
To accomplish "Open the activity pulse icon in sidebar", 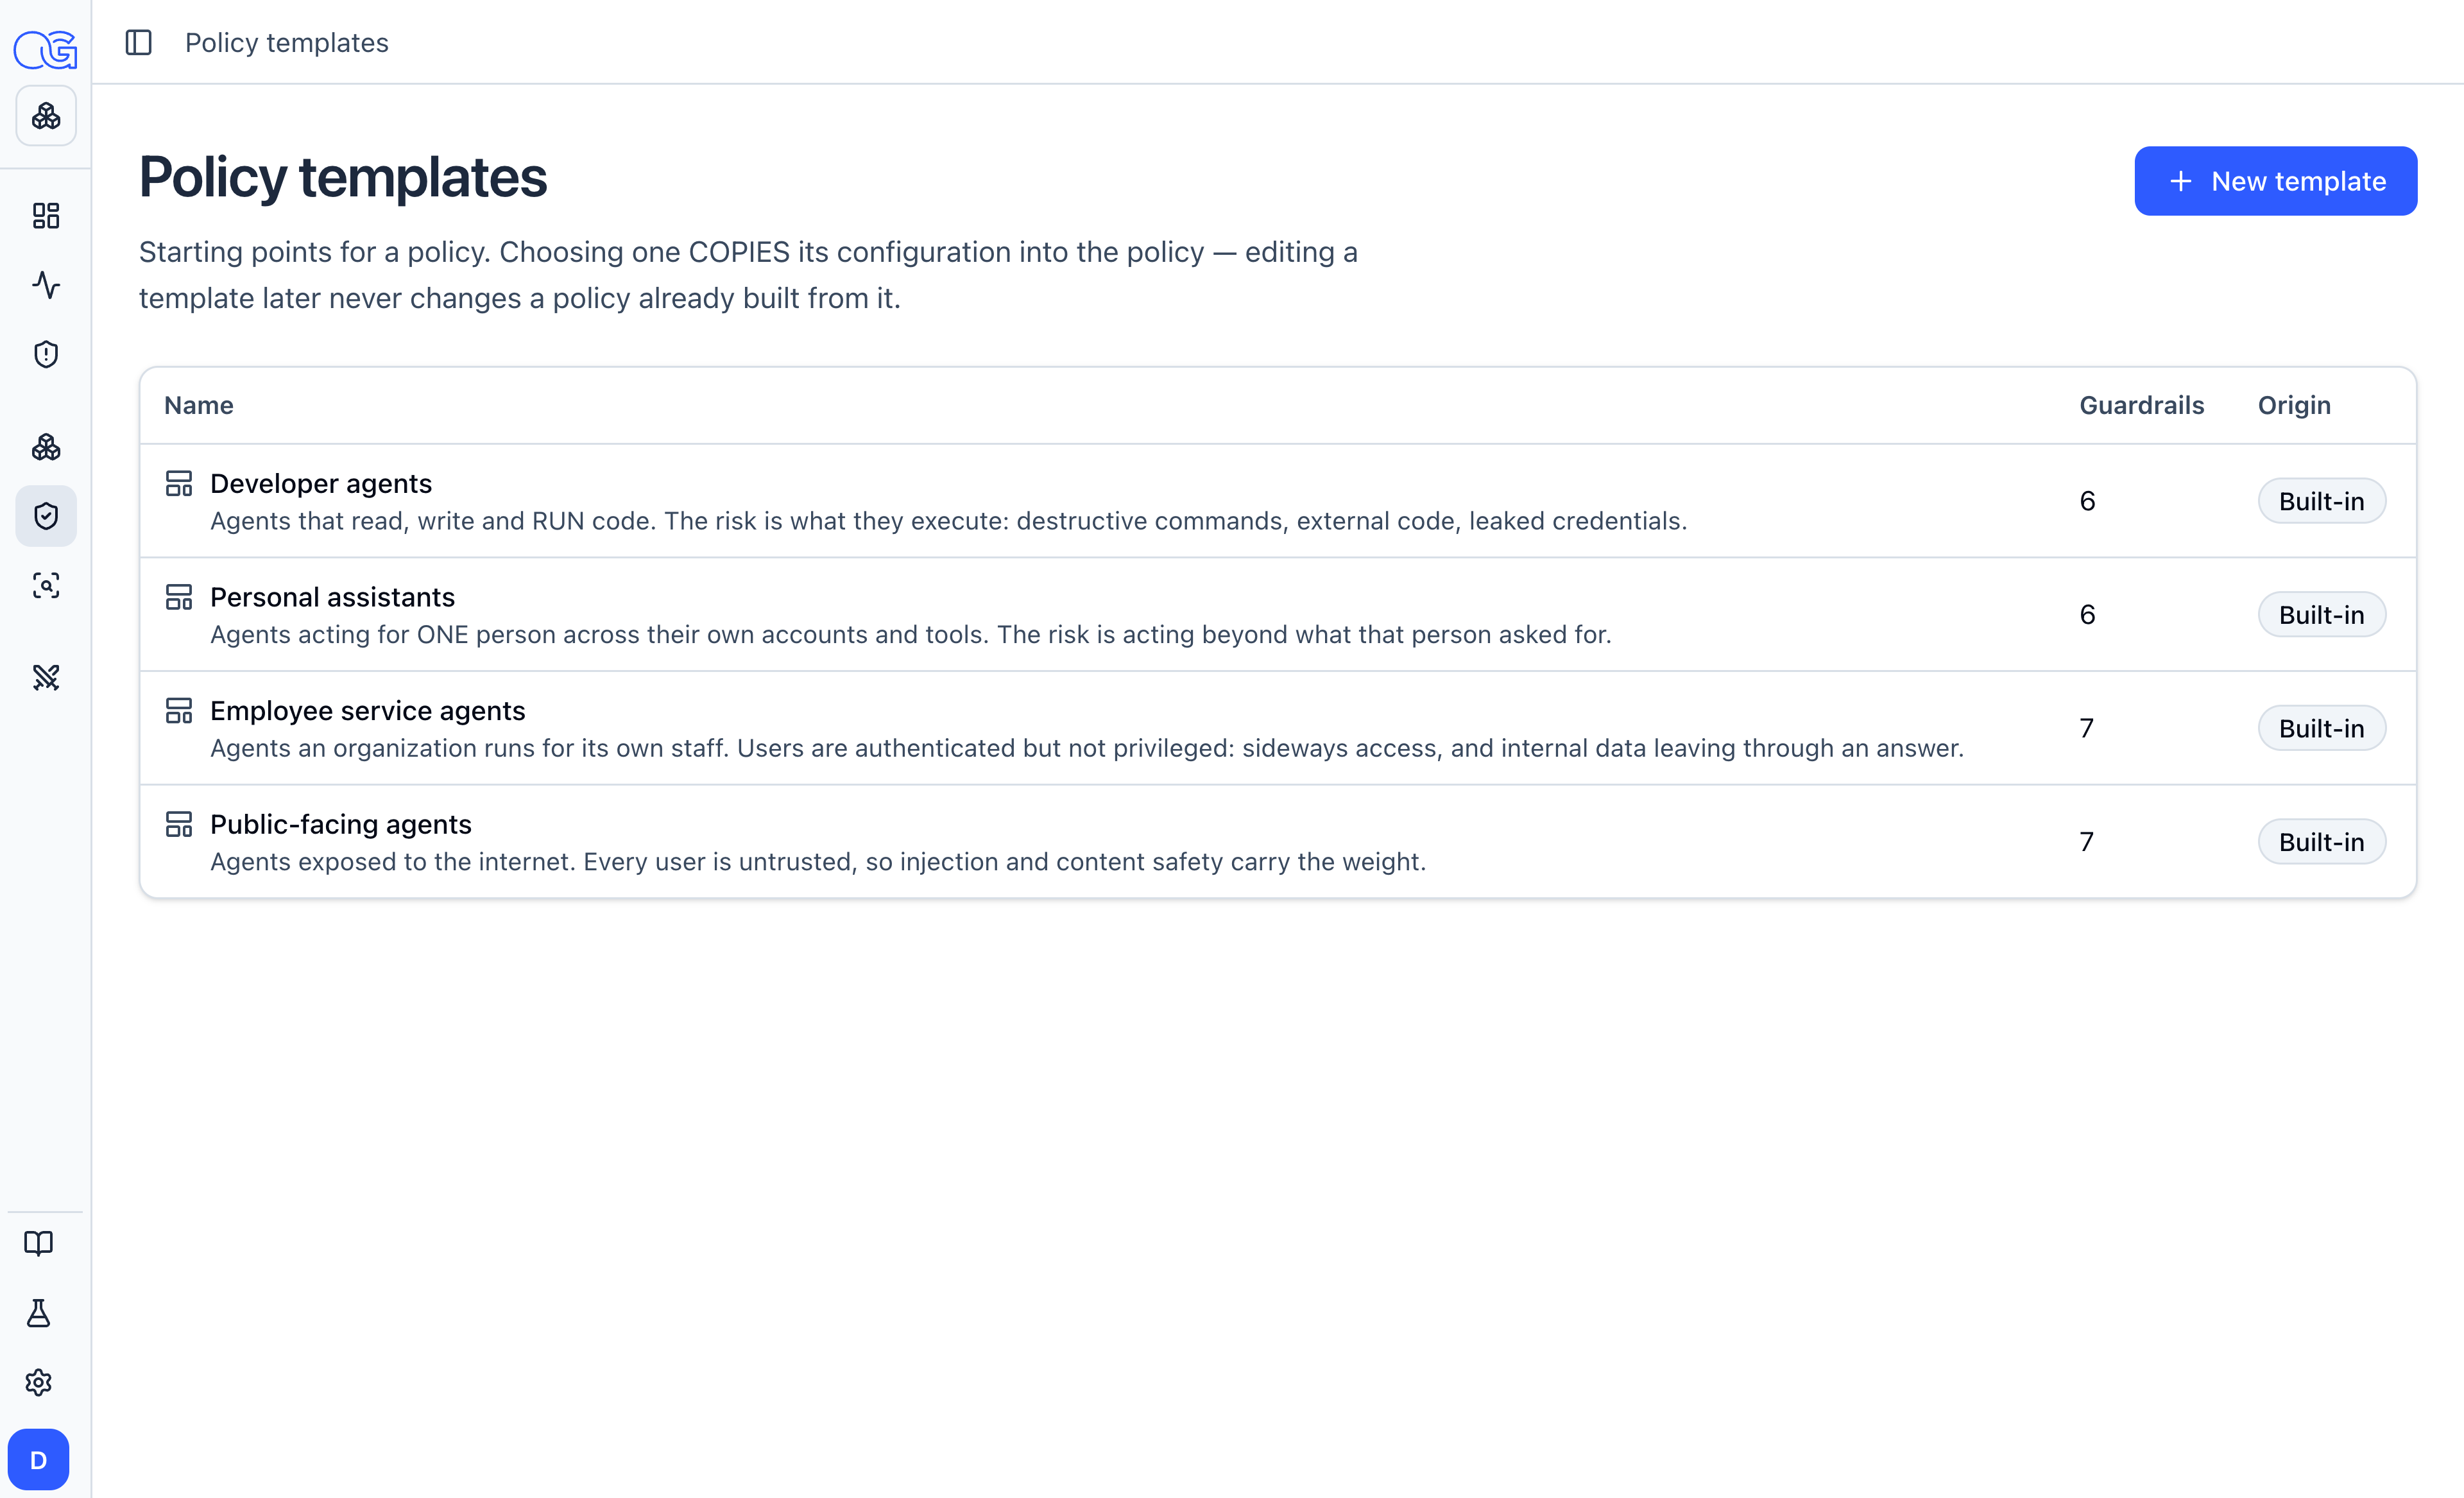I will (x=46, y=285).
